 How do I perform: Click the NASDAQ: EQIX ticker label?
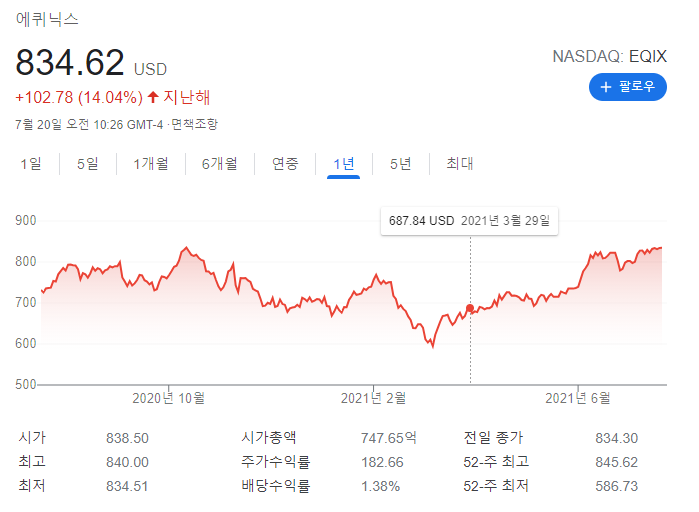(x=609, y=56)
